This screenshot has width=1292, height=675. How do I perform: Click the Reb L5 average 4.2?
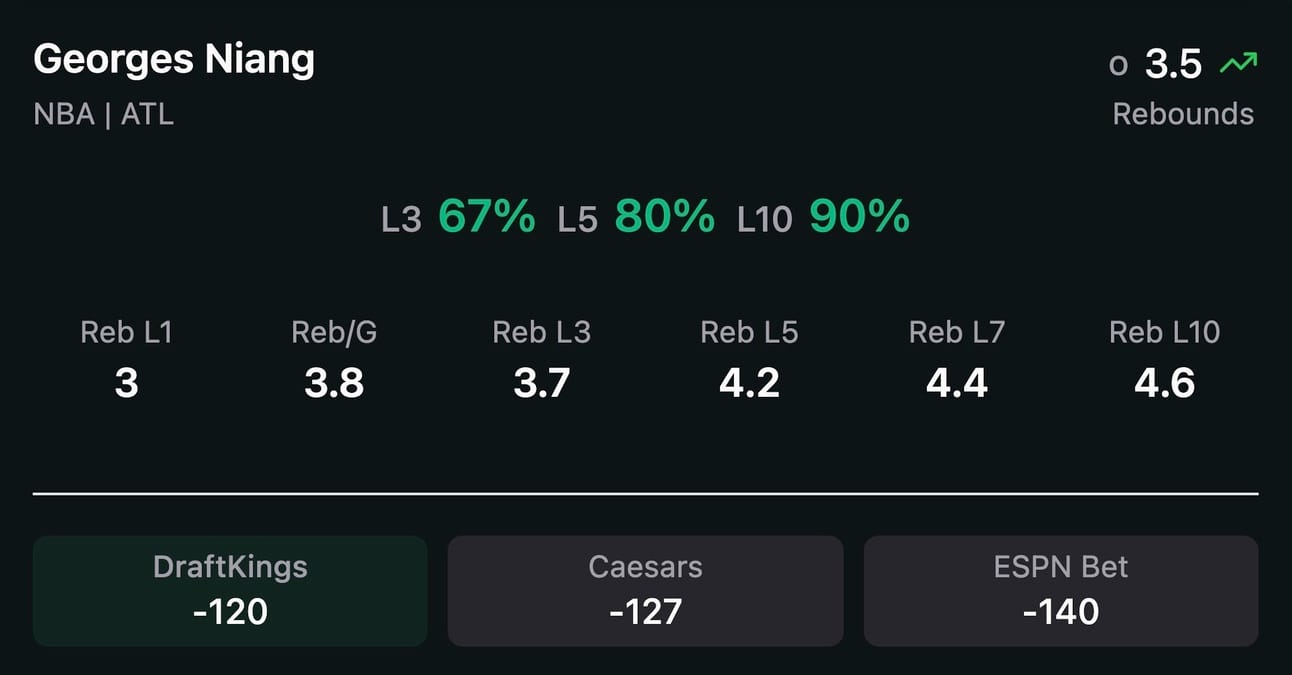[x=749, y=383]
